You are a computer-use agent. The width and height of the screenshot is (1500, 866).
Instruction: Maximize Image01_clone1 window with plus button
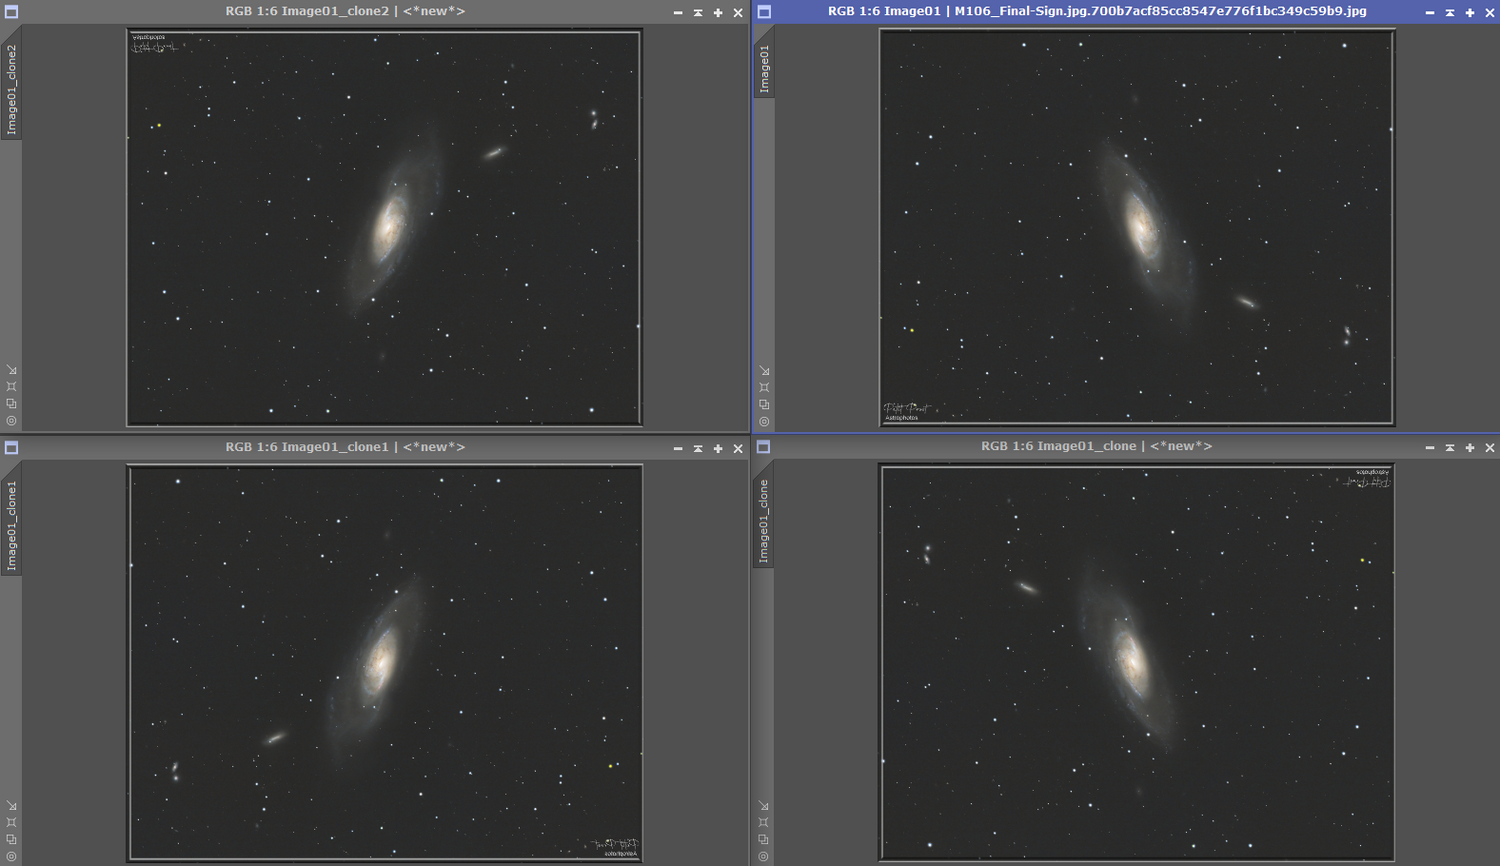pos(718,449)
